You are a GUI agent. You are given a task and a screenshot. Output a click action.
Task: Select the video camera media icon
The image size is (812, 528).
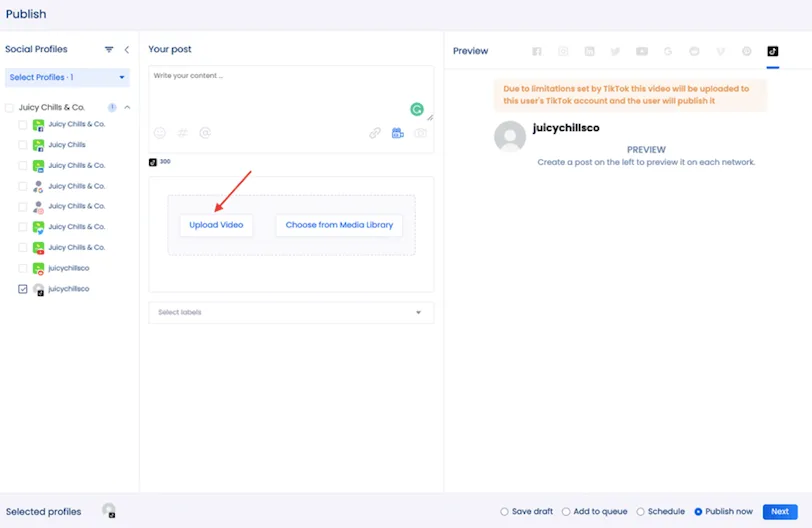click(x=398, y=133)
